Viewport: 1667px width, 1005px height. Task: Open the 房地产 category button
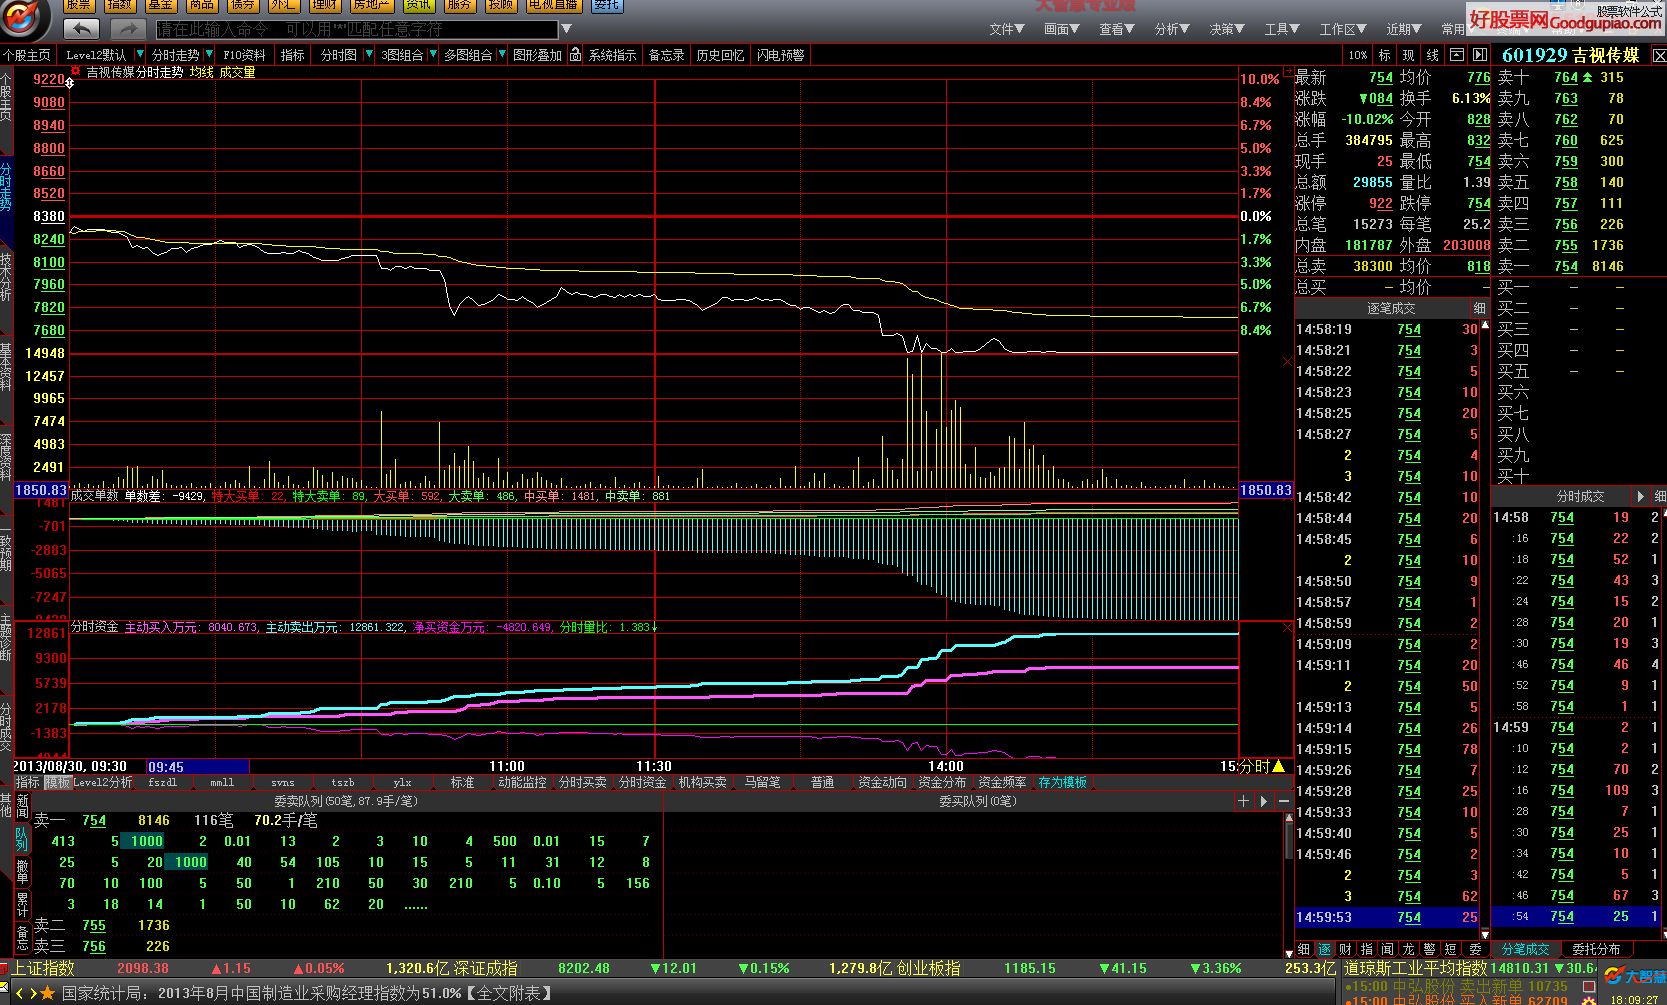370,6
